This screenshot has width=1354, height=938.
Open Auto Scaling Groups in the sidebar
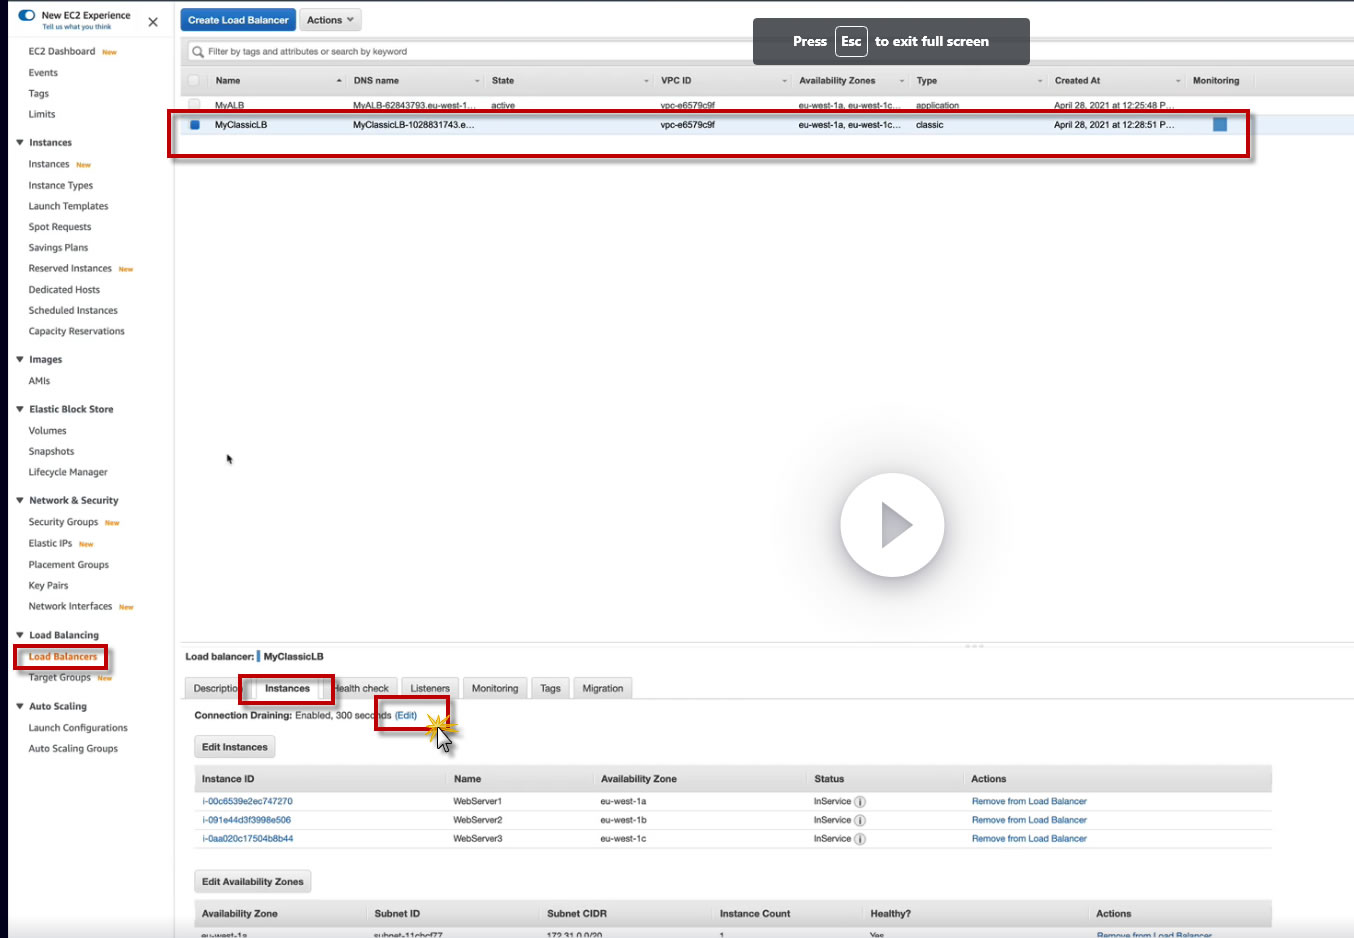point(73,749)
